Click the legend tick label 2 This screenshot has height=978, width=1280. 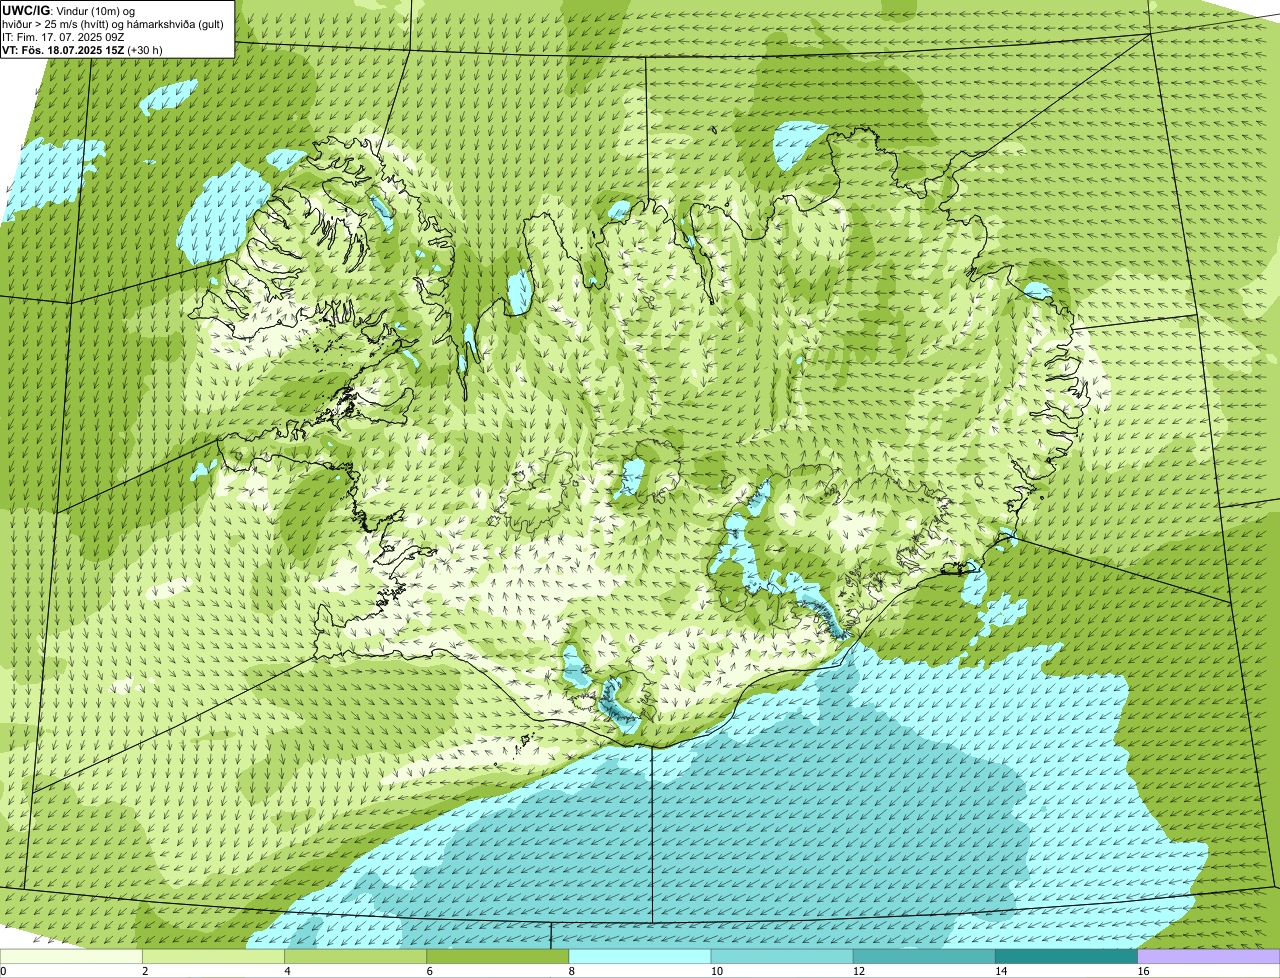(x=145, y=971)
